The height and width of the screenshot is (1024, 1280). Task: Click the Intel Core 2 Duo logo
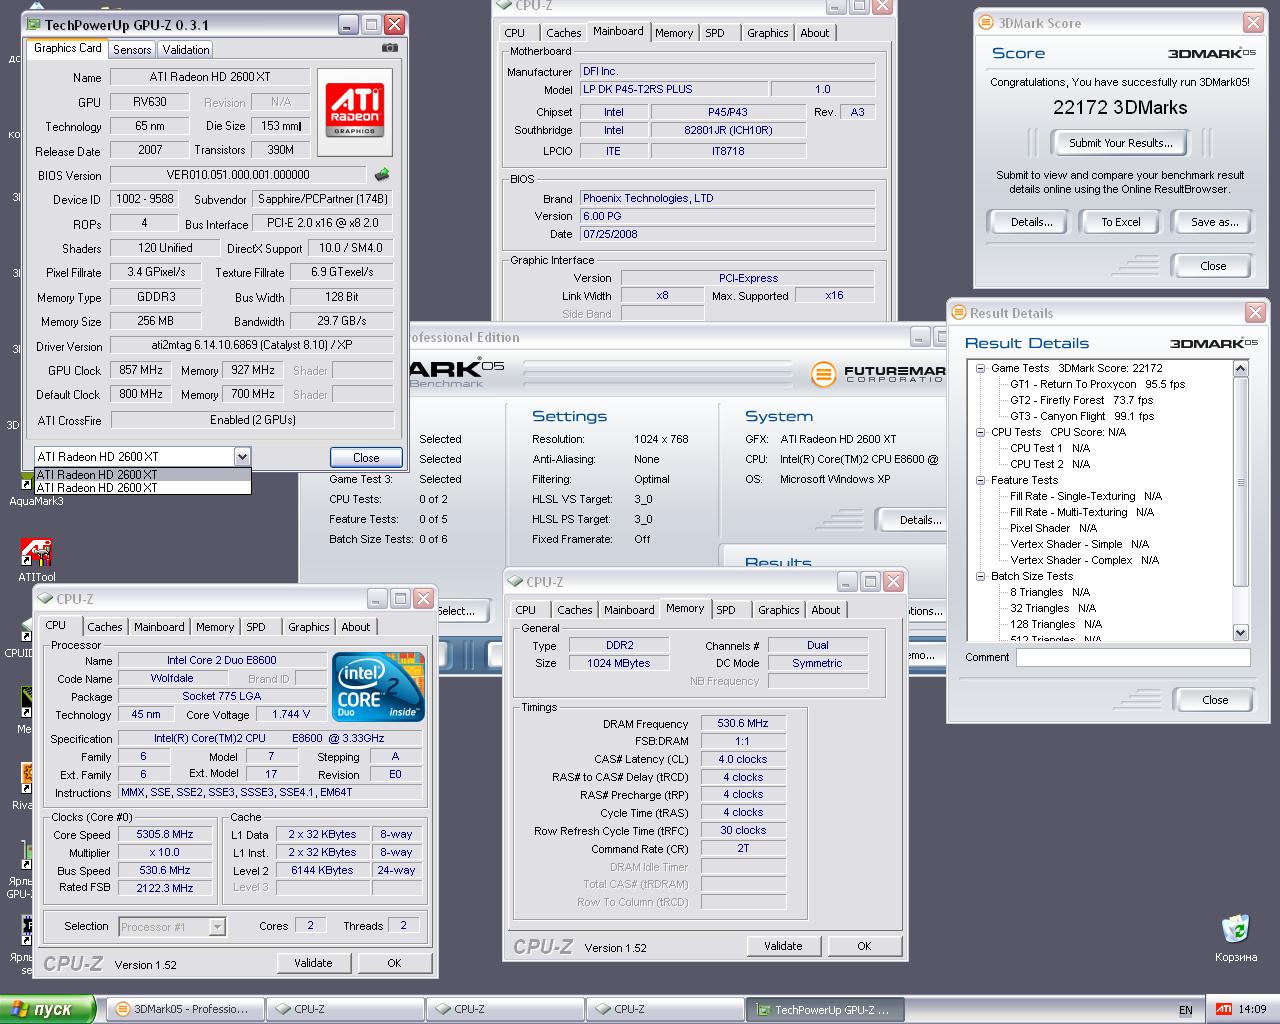coord(378,687)
